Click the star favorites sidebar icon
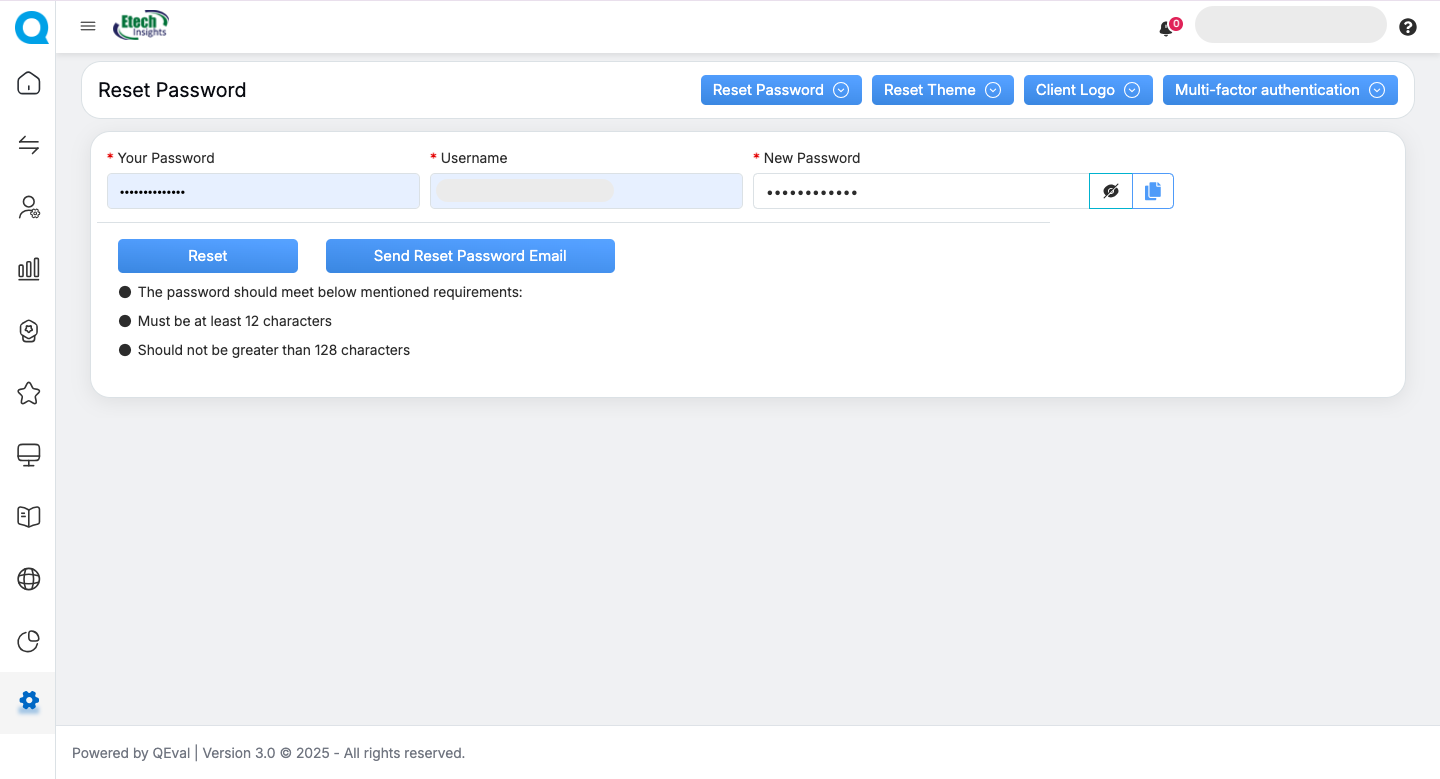This screenshot has width=1440, height=779. [29, 393]
